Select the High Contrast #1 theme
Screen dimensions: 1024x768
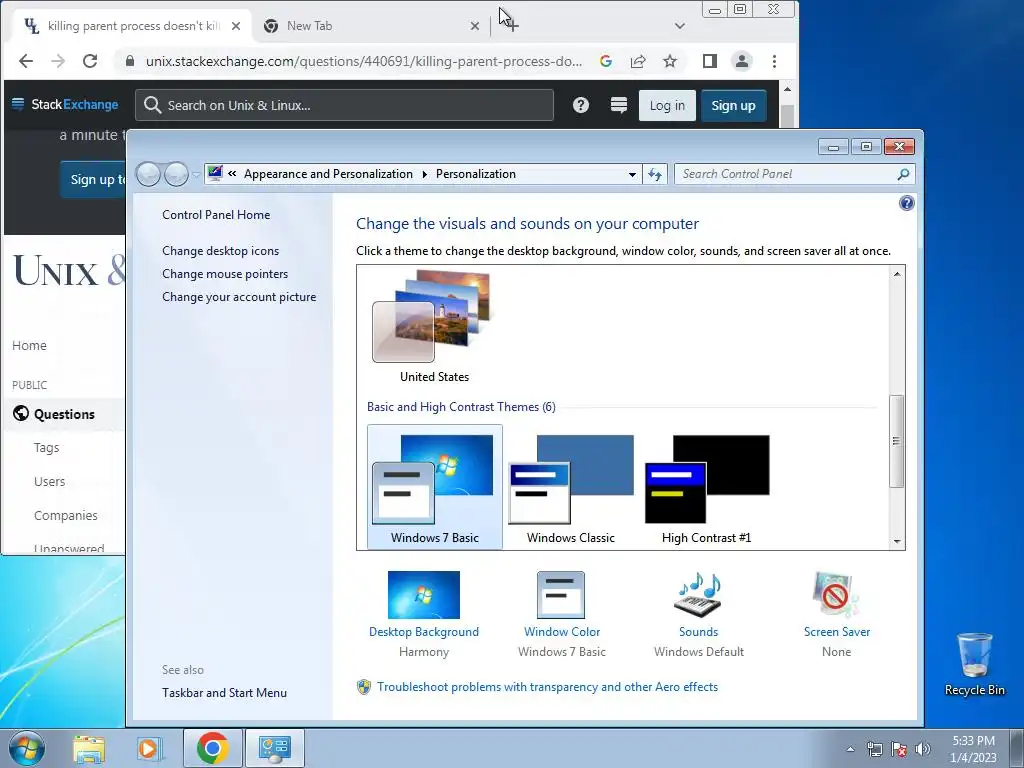pyautogui.click(x=707, y=488)
